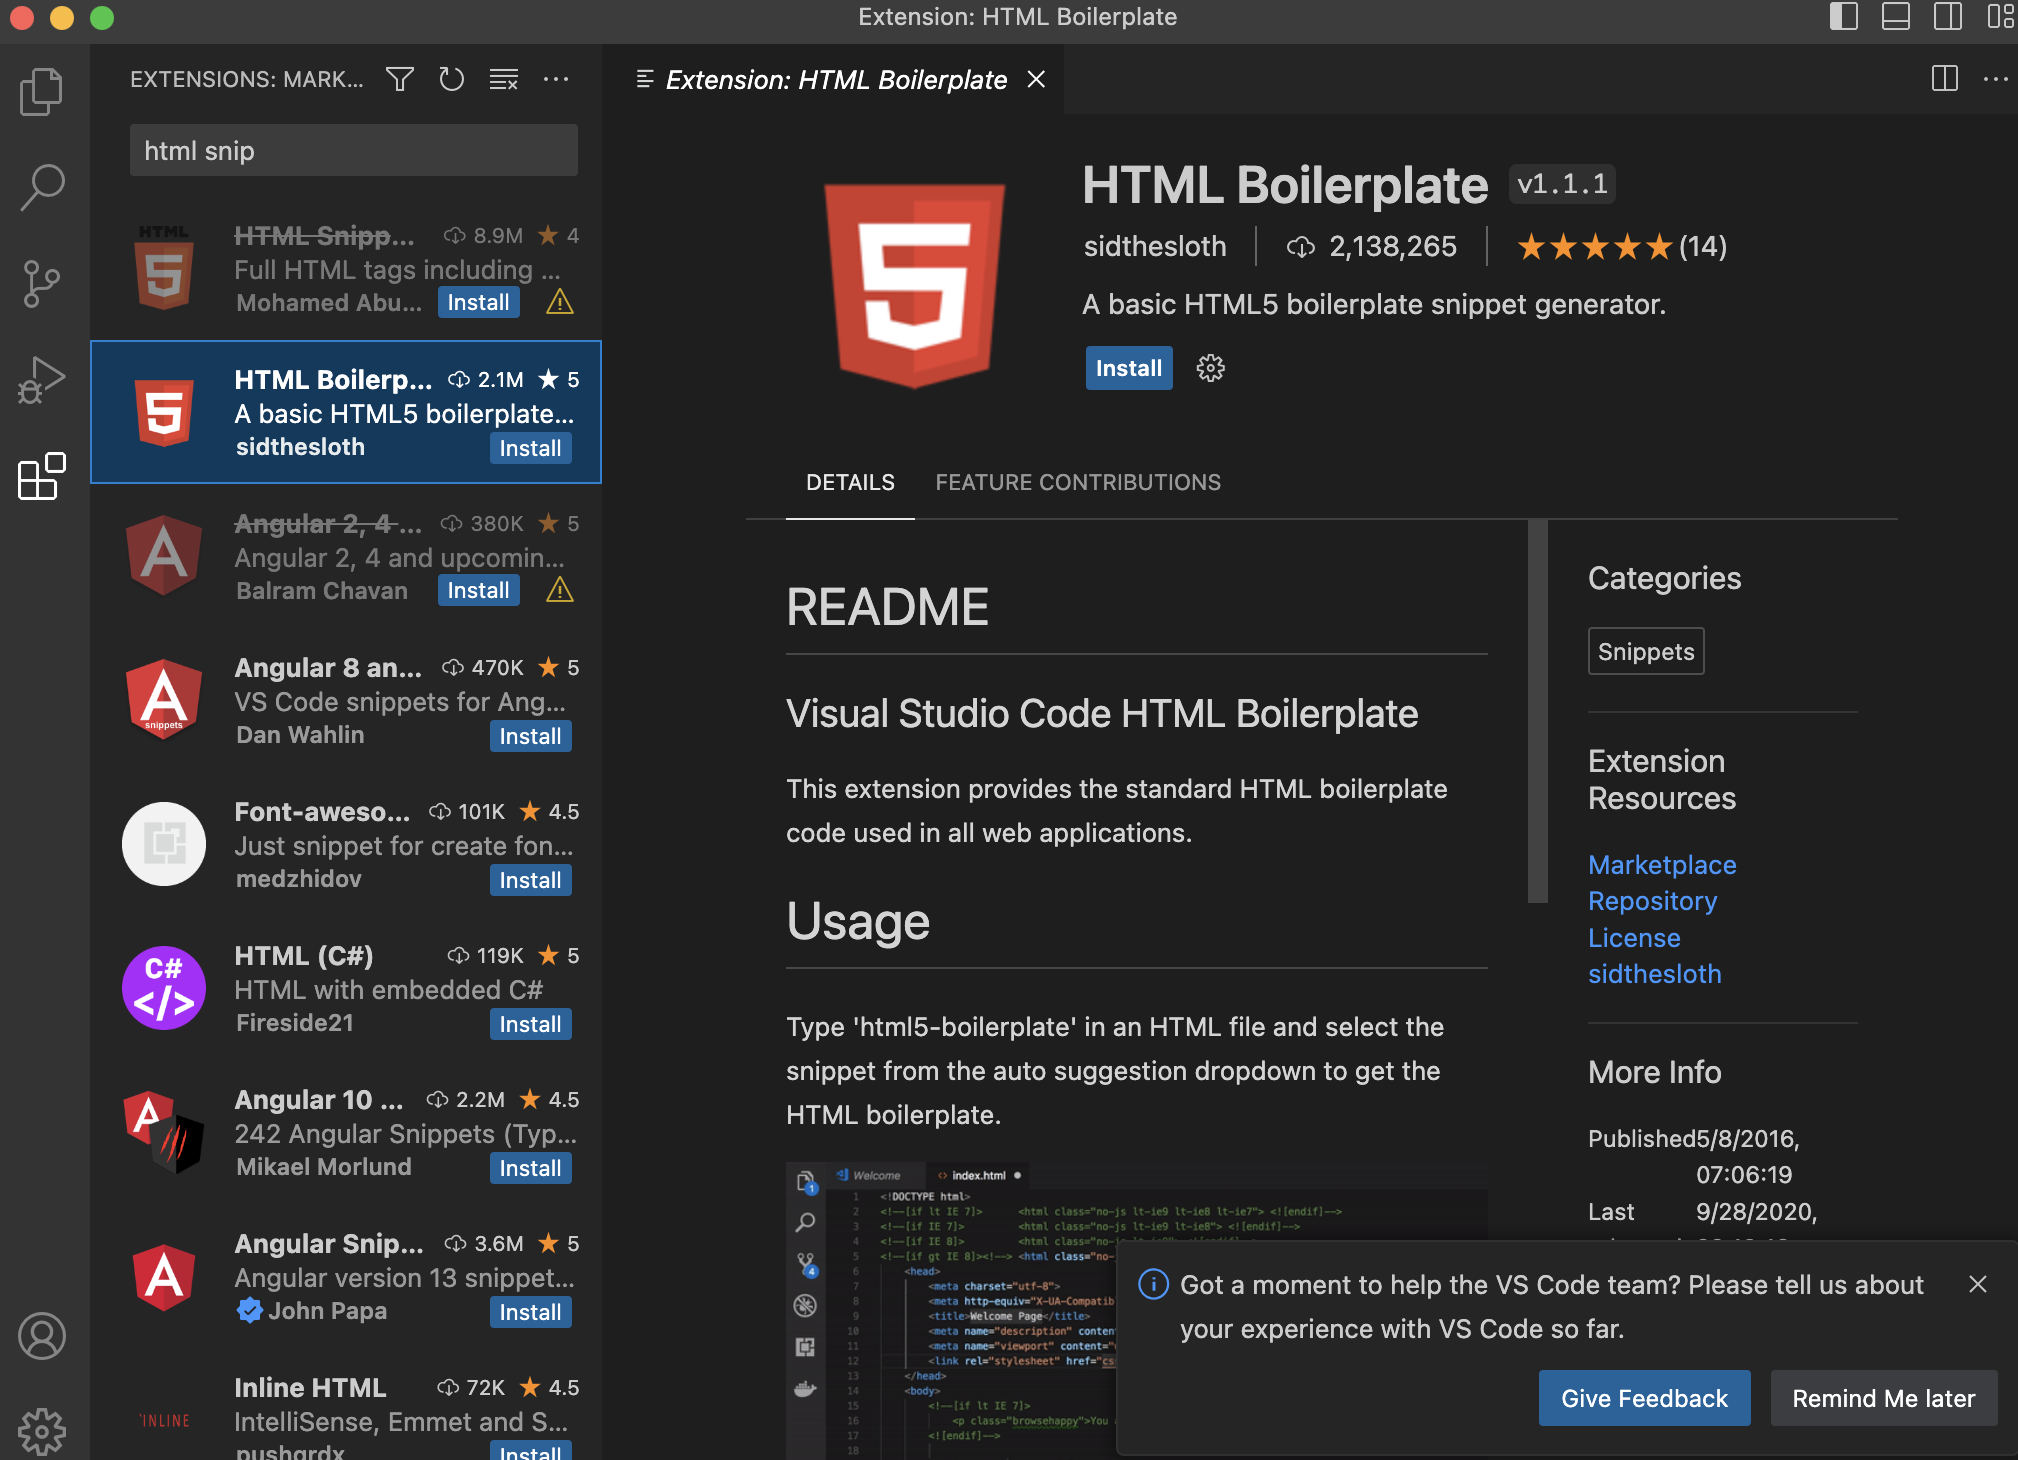Click the filter extensions funnel icon
The image size is (2018, 1460).
[400, 79]
